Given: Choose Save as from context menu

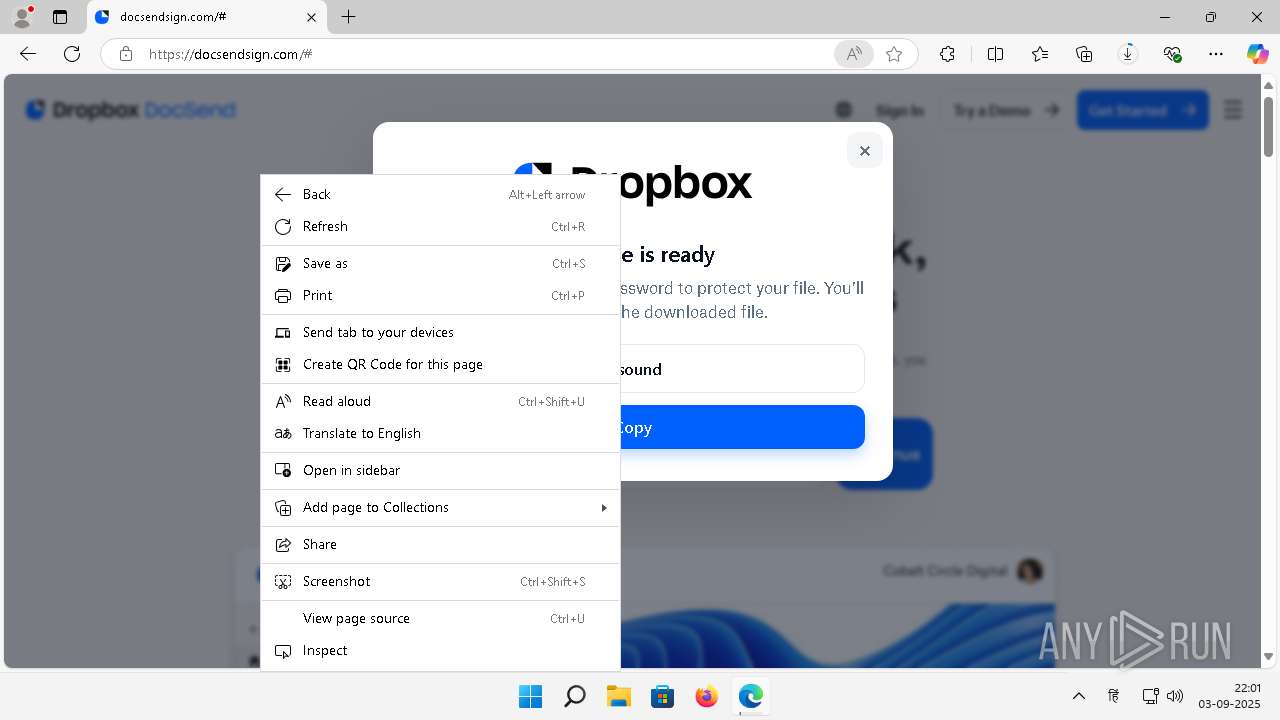Looking at the screenshot, I should point(440,263).
